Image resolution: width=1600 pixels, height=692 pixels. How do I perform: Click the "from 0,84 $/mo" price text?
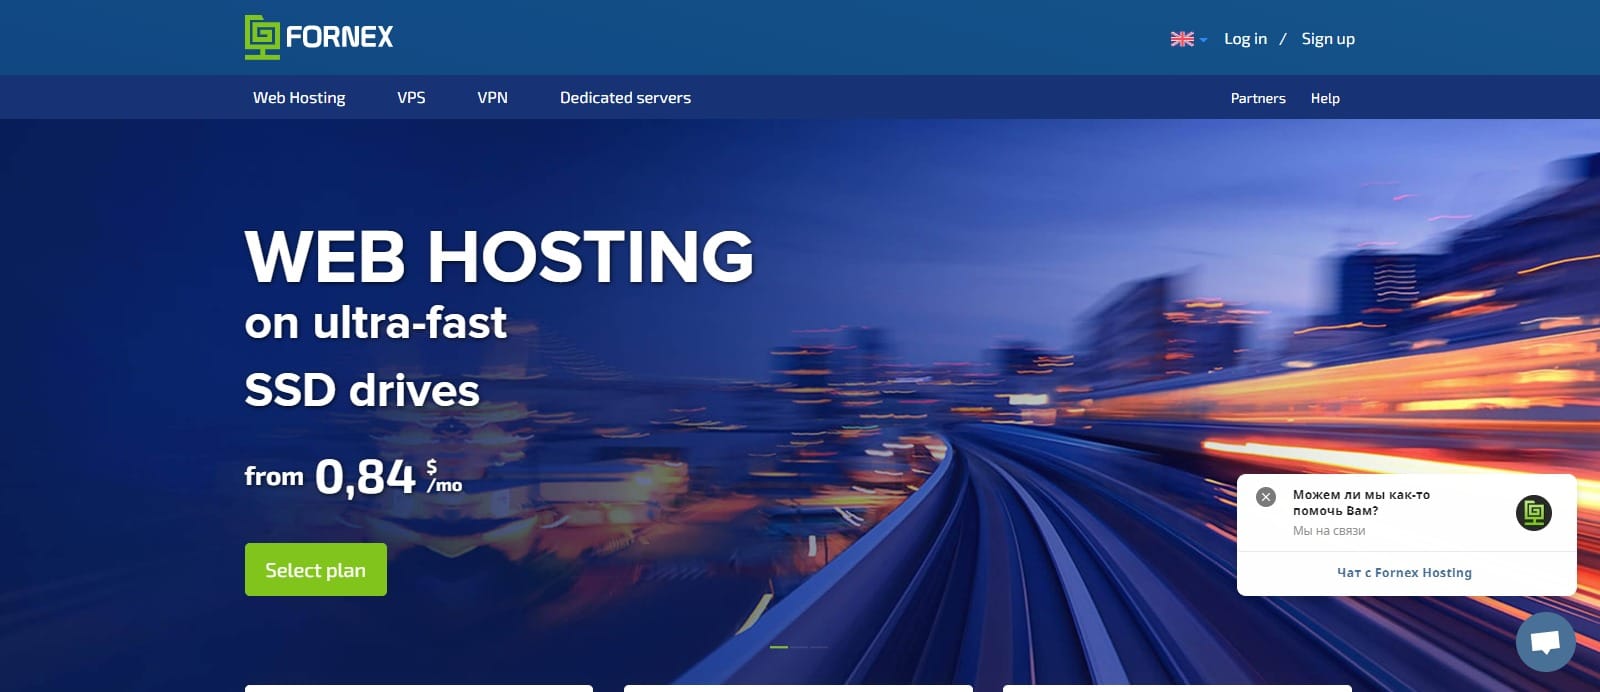tap(354, 476)
